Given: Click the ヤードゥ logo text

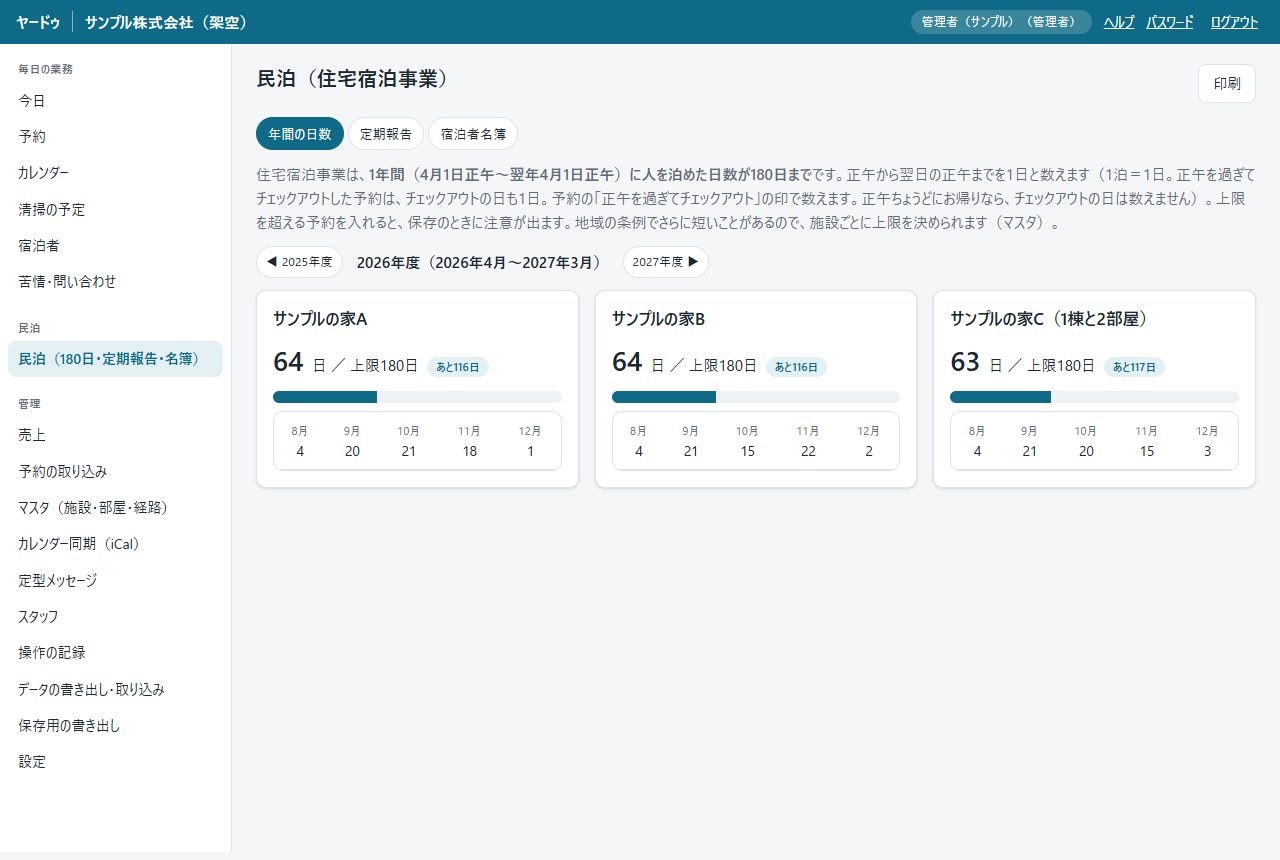Looking at the screenshot, I should pyautogui.click(x=38, y=22).
